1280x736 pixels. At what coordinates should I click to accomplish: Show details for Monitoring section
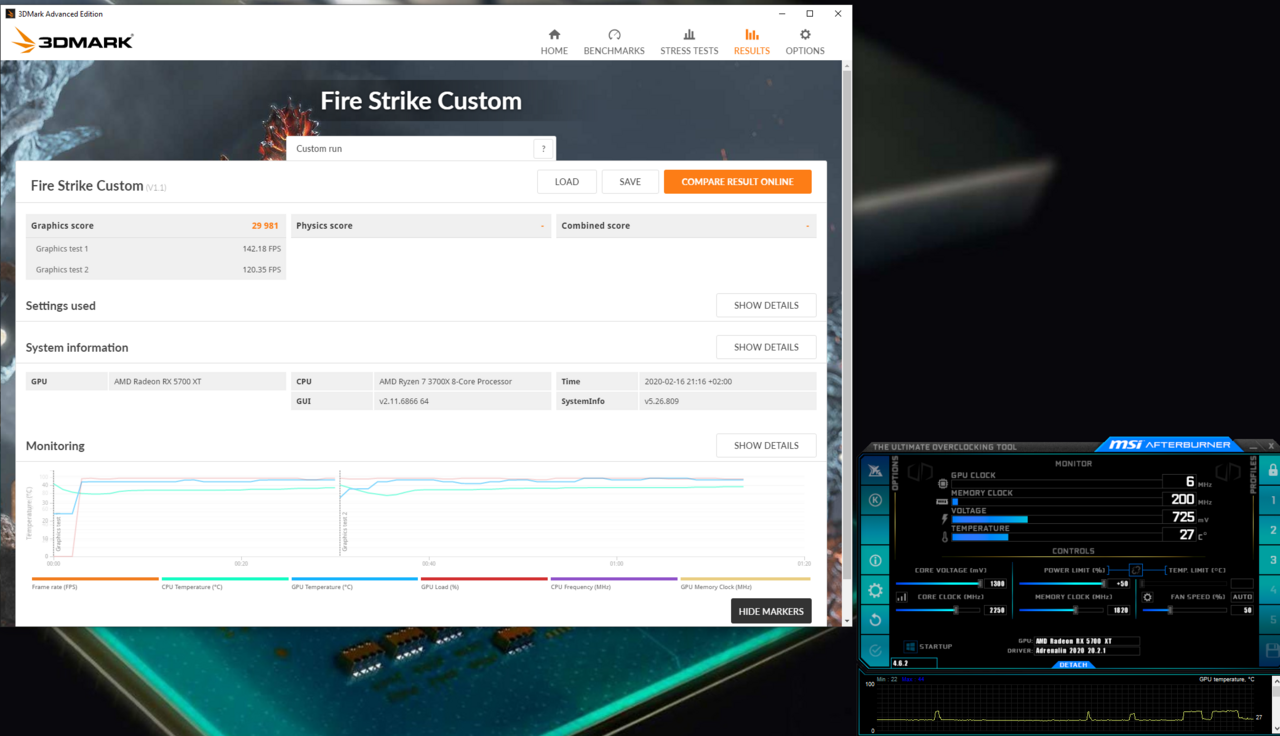tap(766, 445)
